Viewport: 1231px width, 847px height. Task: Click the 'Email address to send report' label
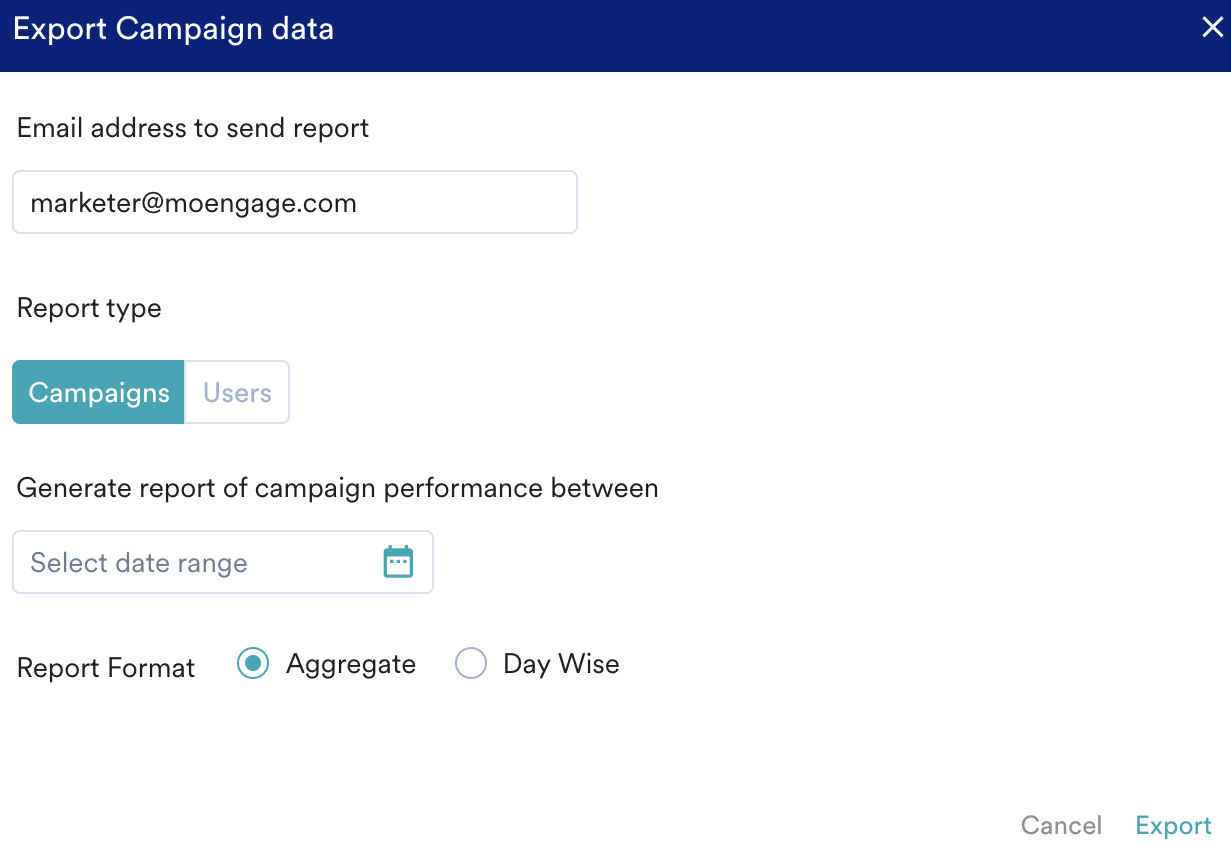pyautogui.click(x=193, y=128)
